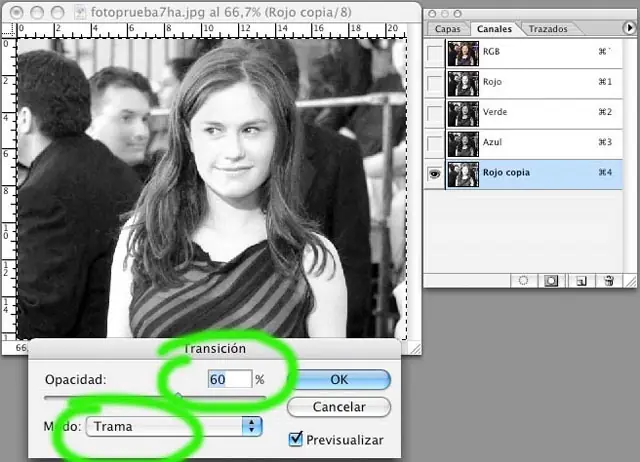Click the RGB channel name
Screen dimensions: 640x462
[491, 51]
